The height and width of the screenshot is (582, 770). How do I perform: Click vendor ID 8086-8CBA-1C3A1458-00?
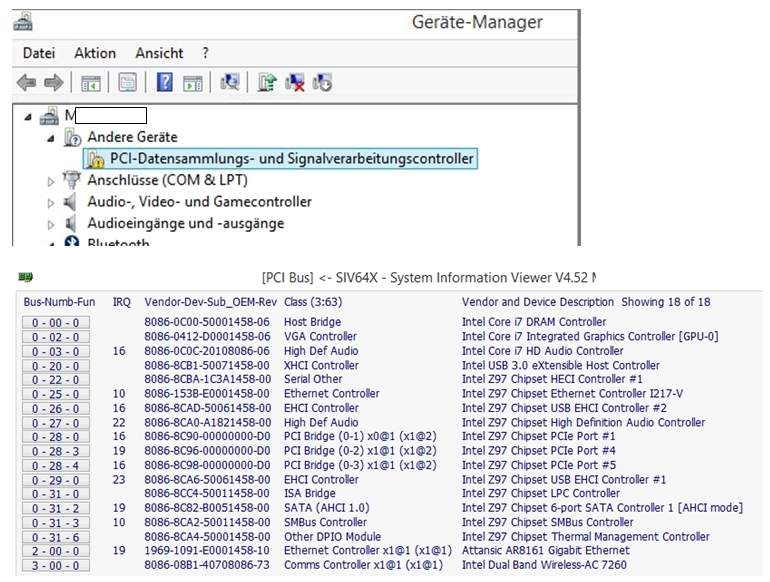tap(207, 379)
